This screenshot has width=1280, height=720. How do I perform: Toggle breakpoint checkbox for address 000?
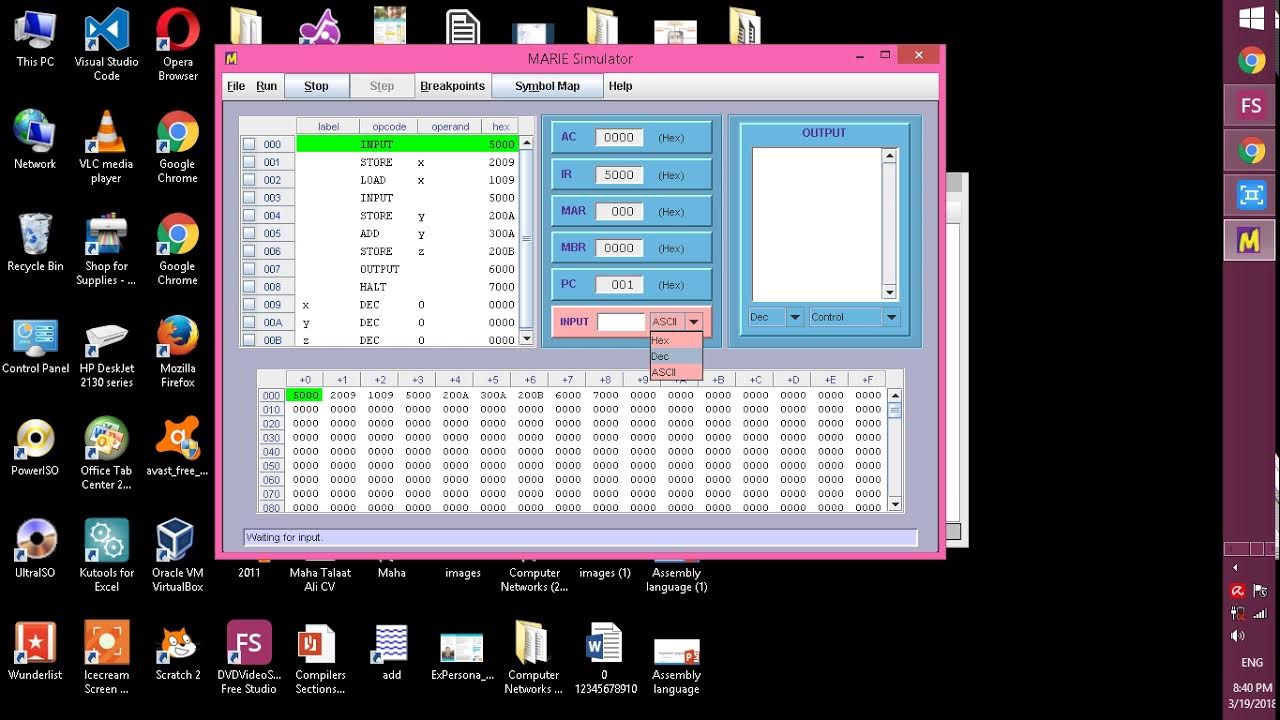[249, 144]
